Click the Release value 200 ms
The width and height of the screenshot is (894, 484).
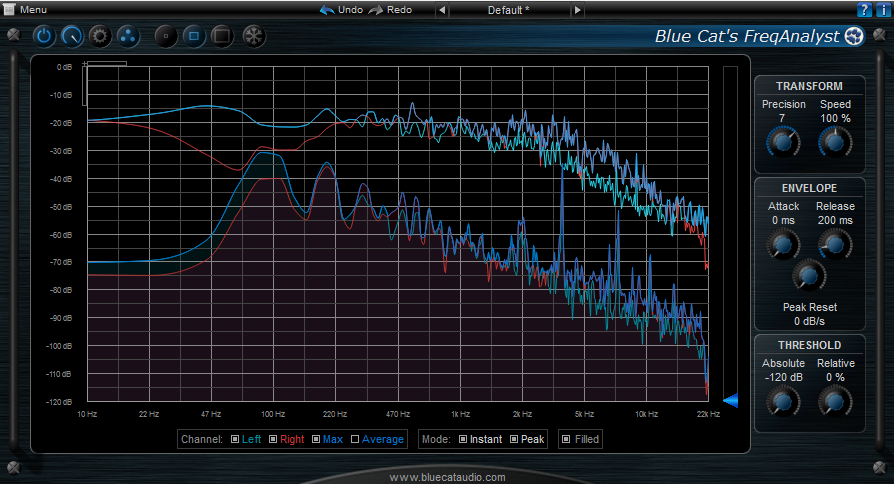[x=835, y=220]
